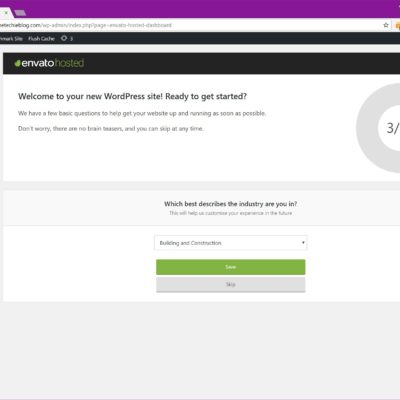This screenshot has width=400, height=400.
Task: Open the Building and Construction industry dropdown
Action: [x=230, y=243]
